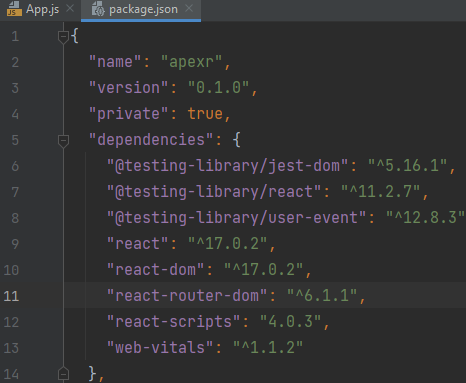Image resolution: width=466 pixels, height=383 pixels.
Task: Click the JS file icon on App.js tab
Action: pyautogui.click(x=14, y=9)
